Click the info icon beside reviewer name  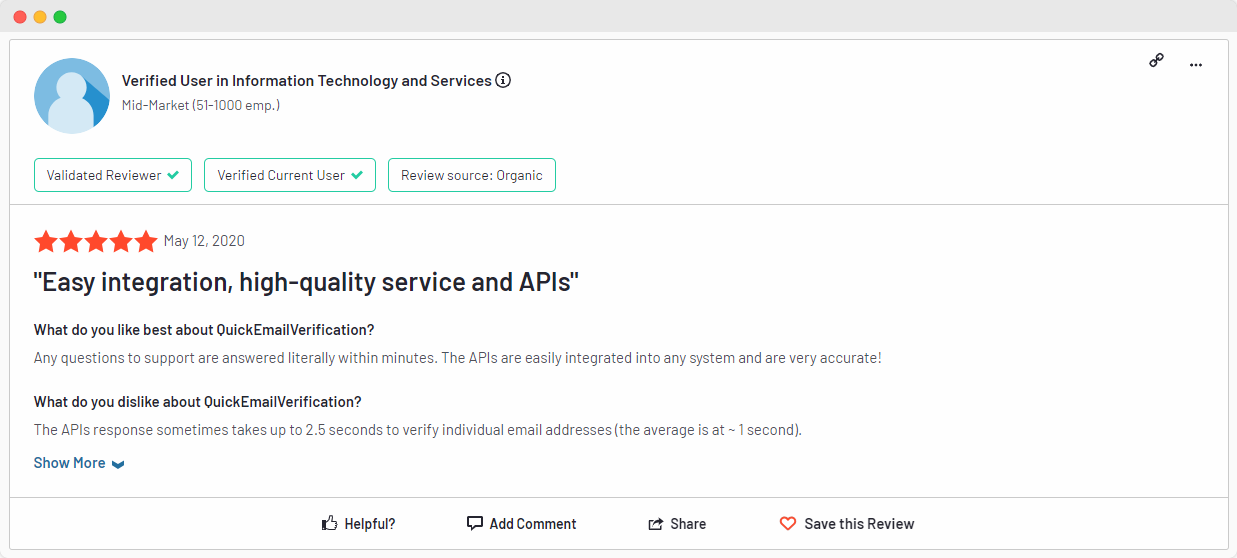(x=503, y=80)
